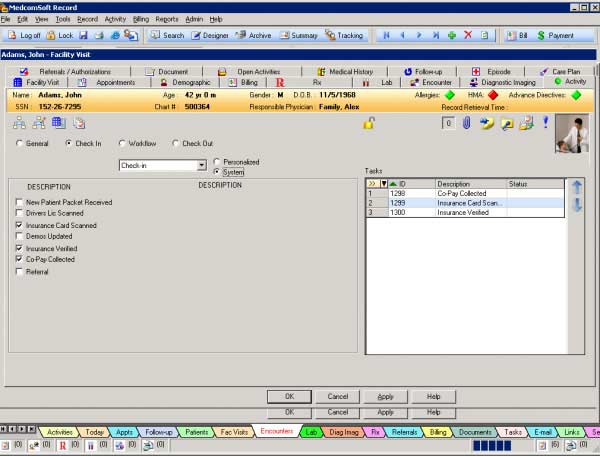Select the Workflow radio button

click(122, 143)
